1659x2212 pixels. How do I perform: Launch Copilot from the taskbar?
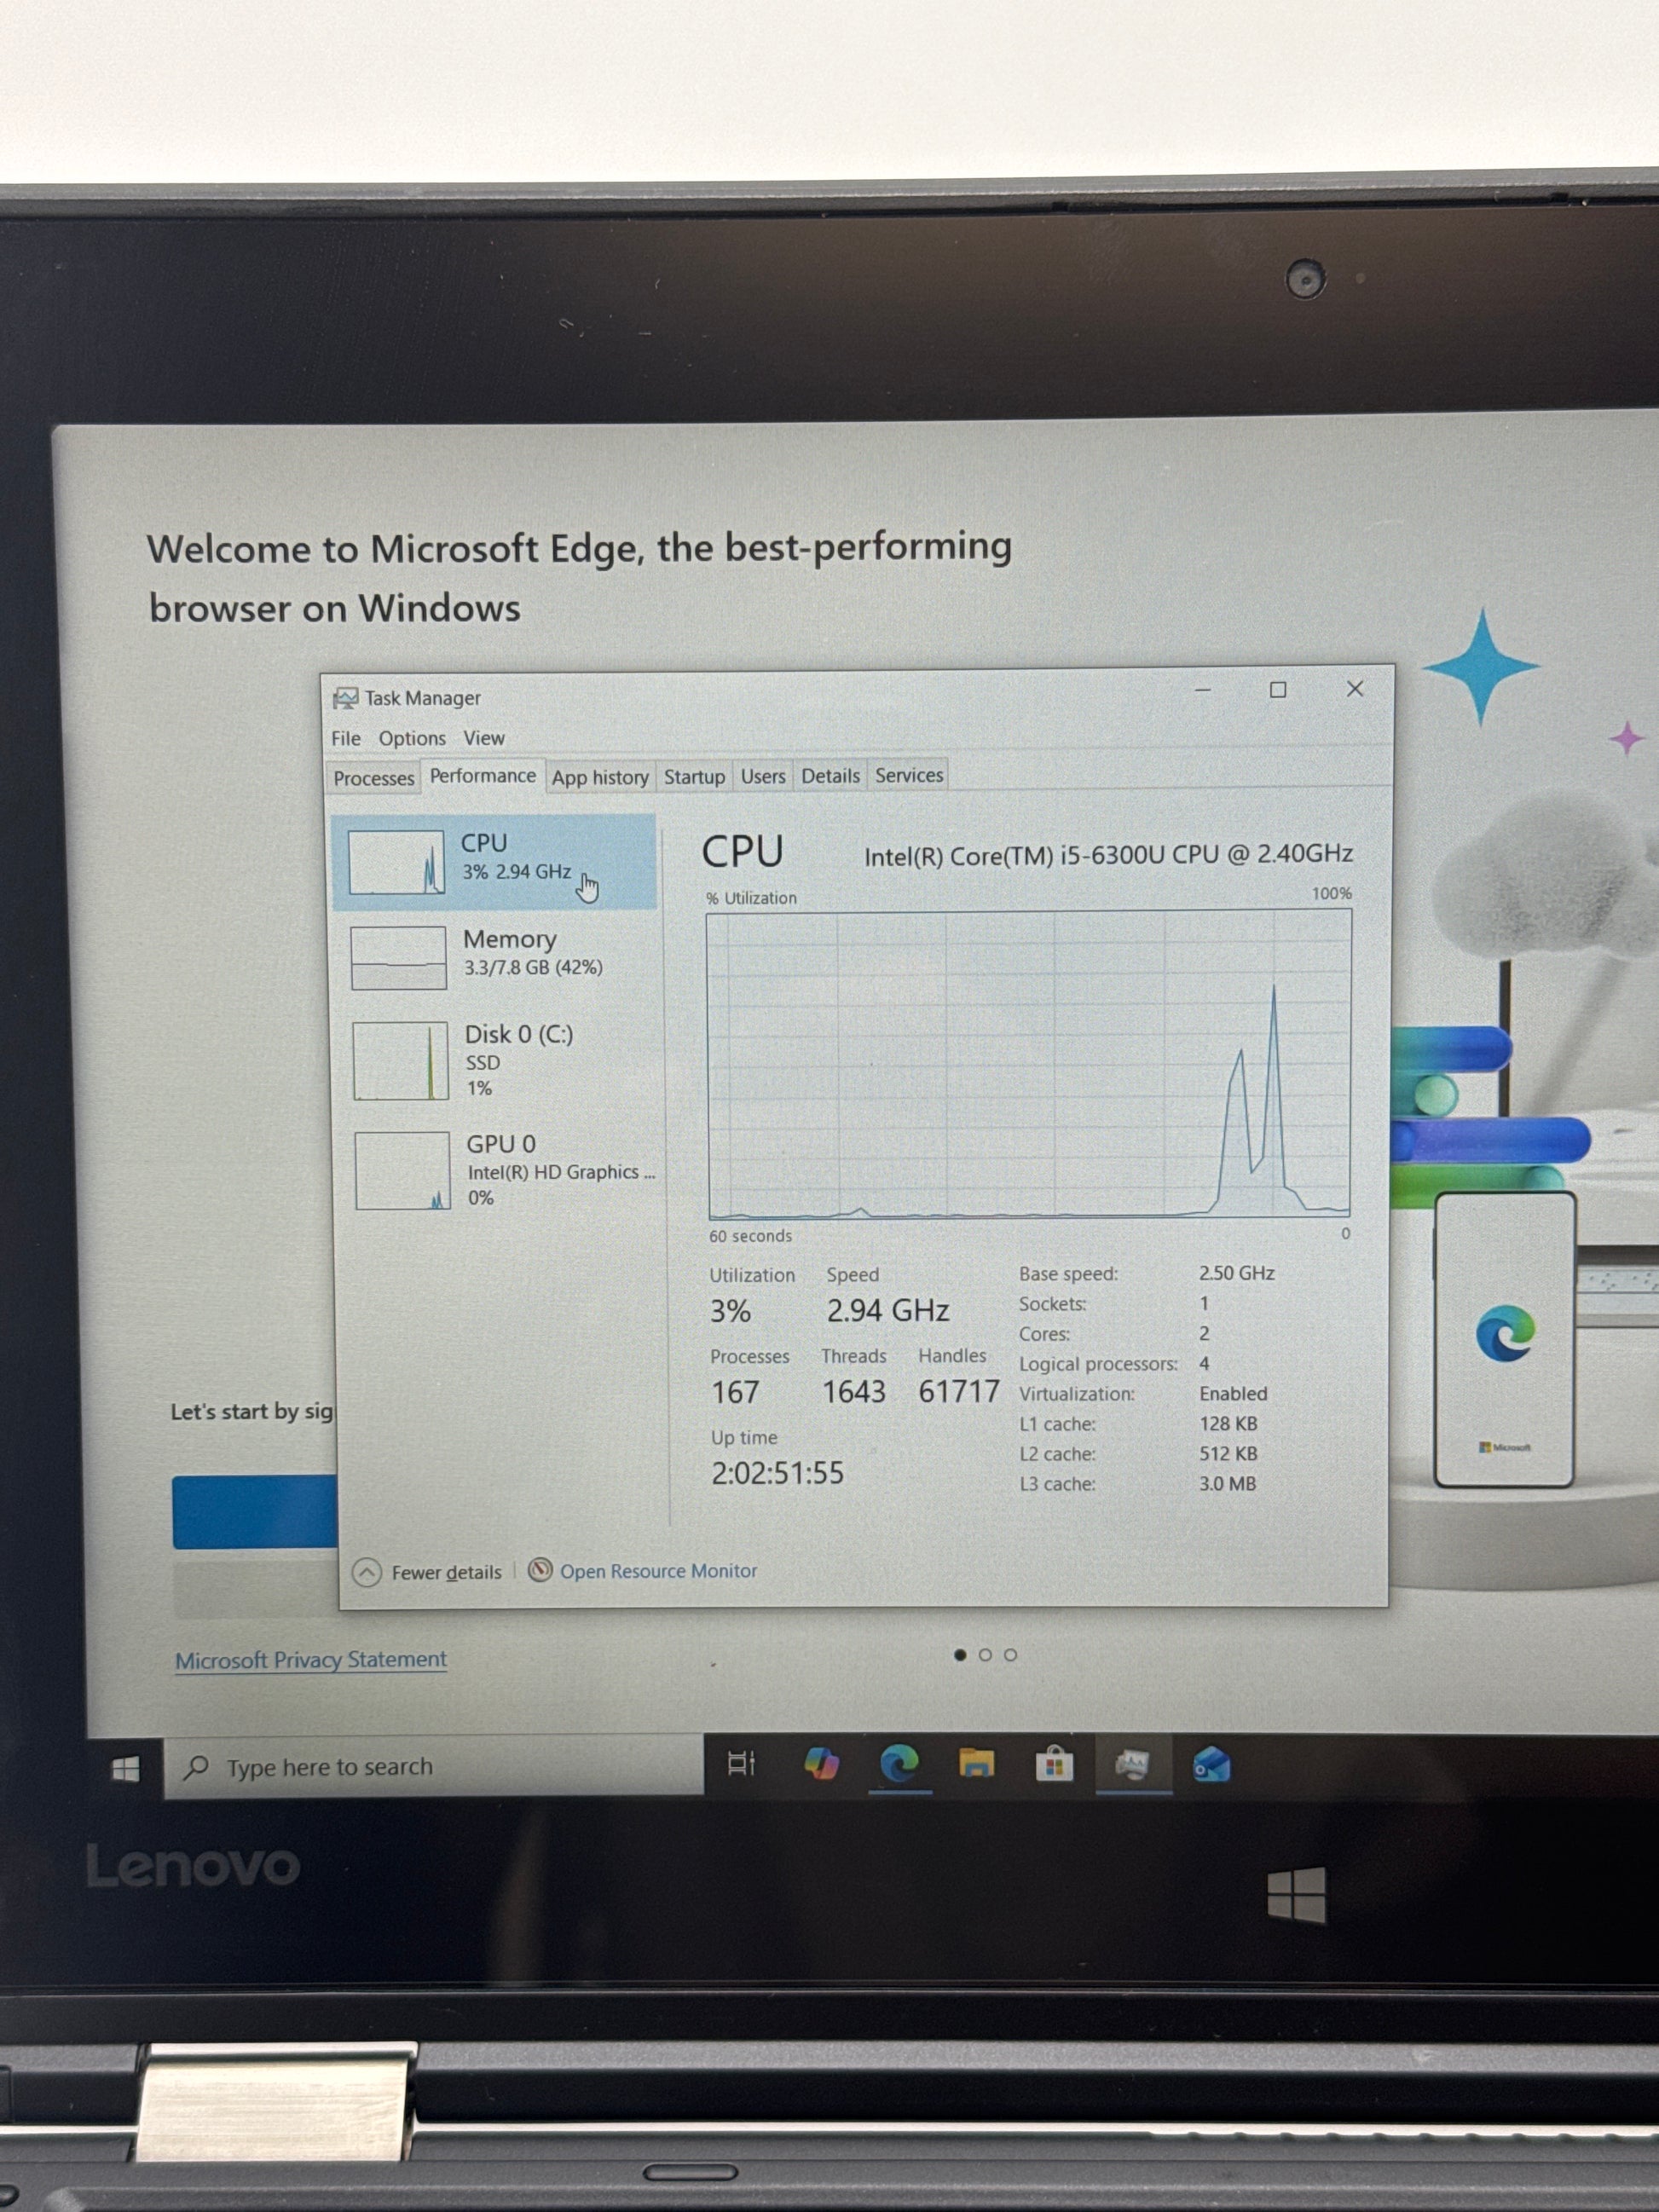[821, 1764]
